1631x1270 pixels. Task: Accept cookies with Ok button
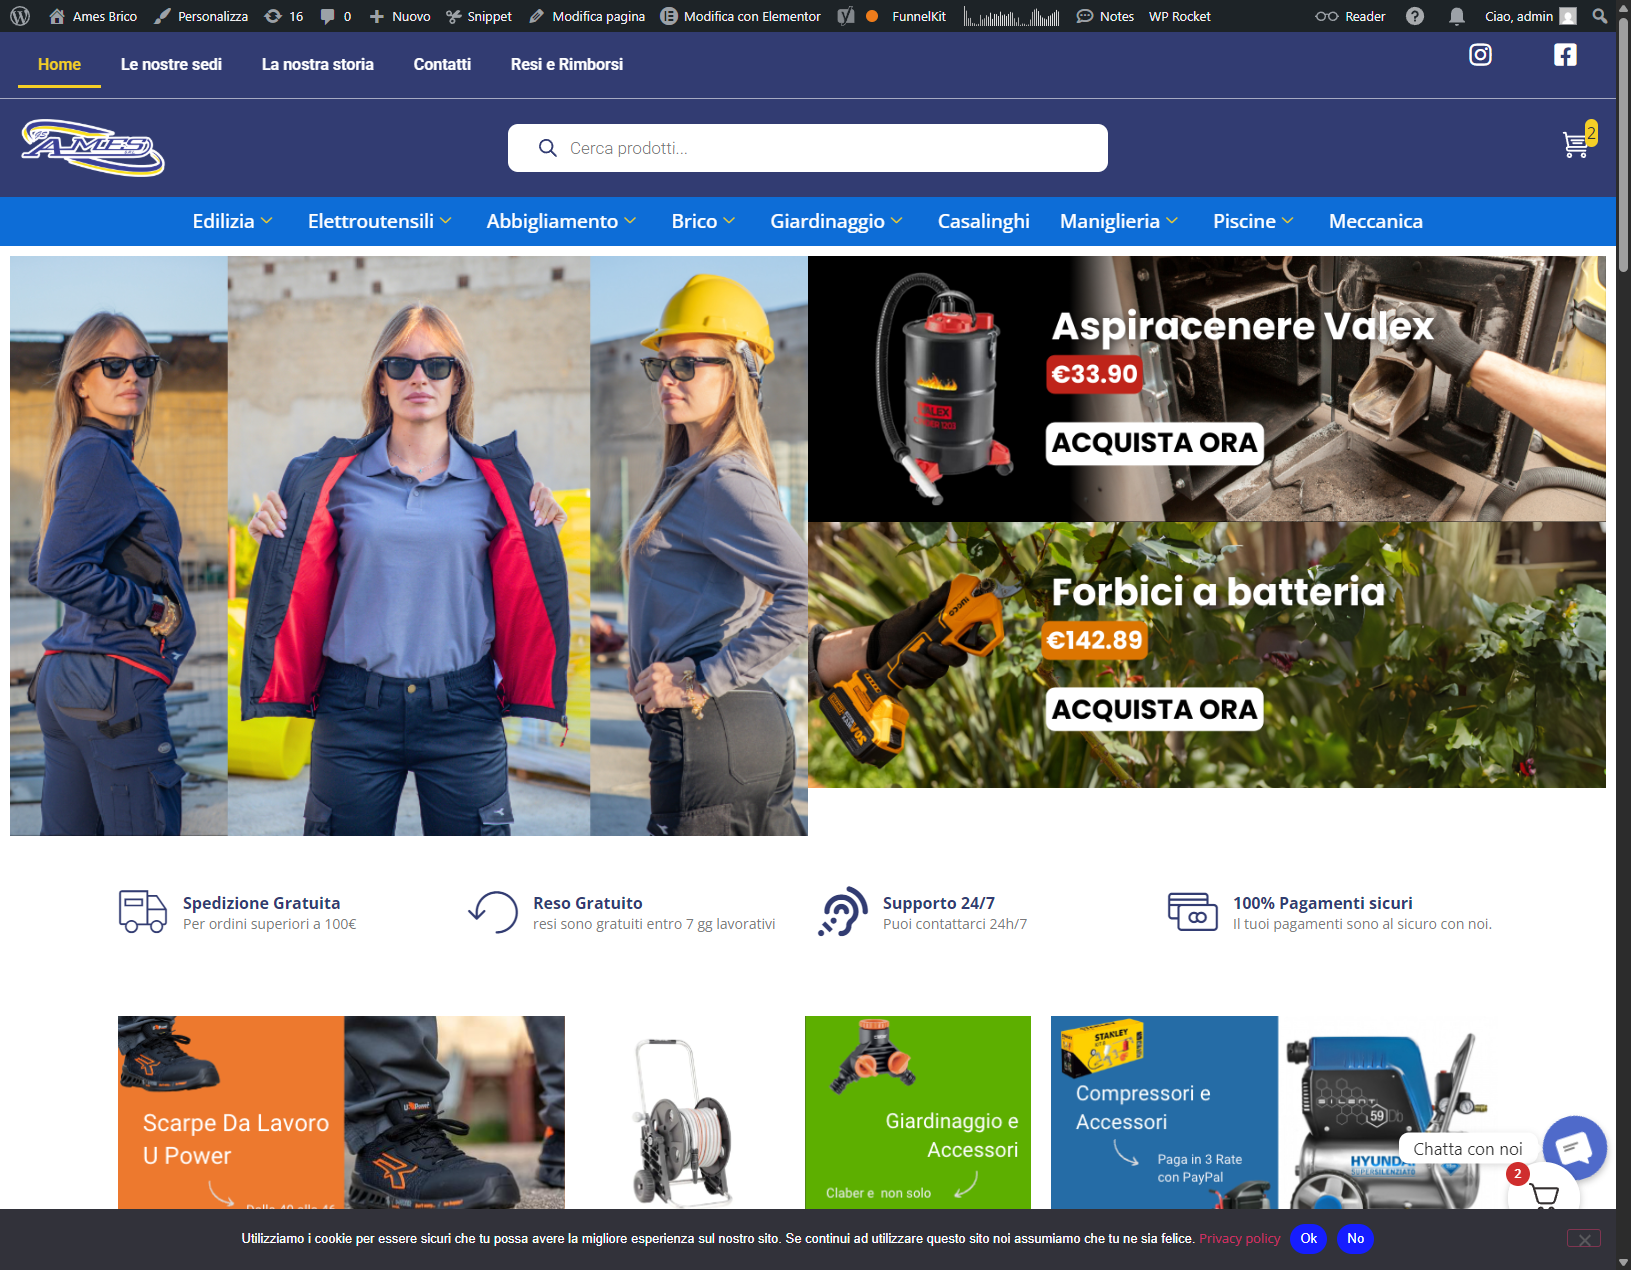pyautogui.click(x=1308, y=1239)
